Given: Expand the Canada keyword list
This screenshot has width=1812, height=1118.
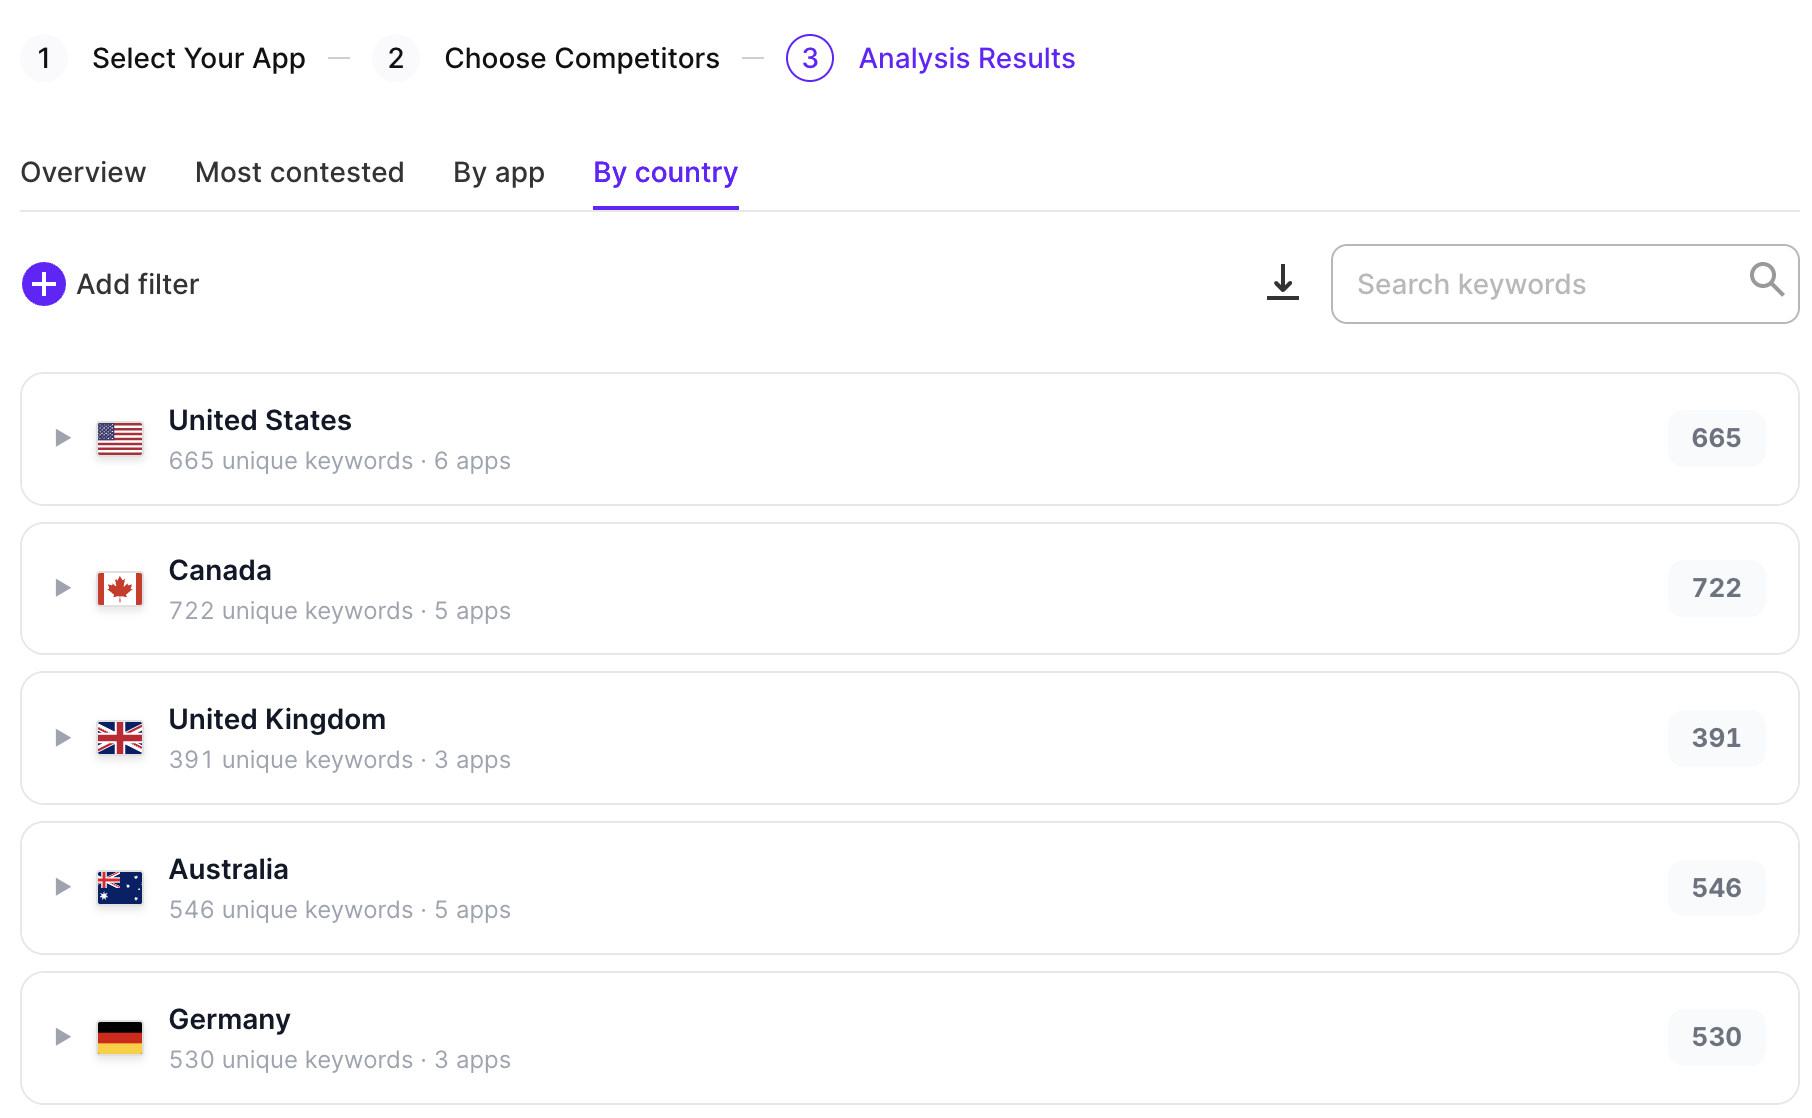Looking at the screenshot, I should pyautogui.click(x=61, y=587).
